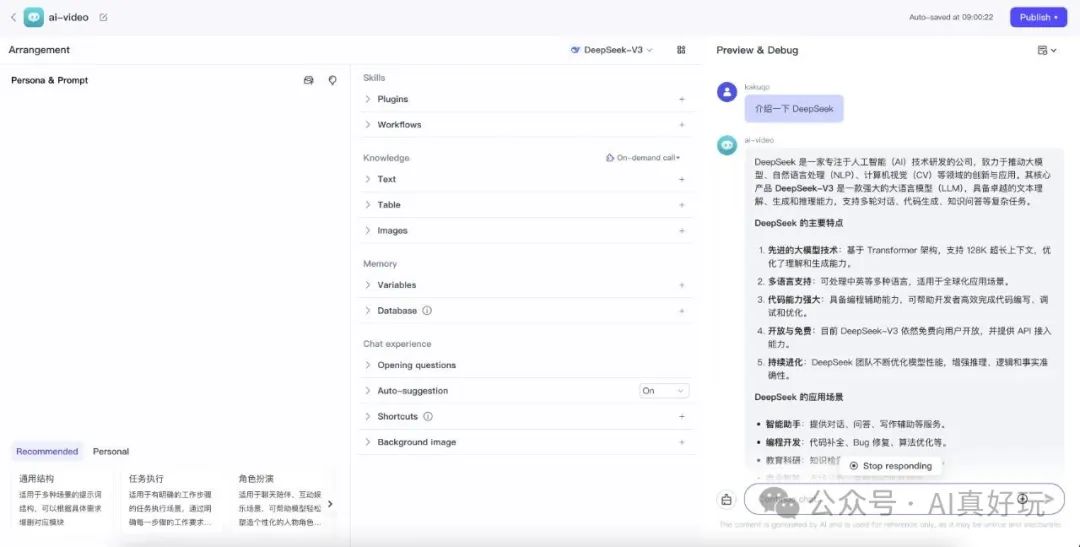
Task: Click the user message 介绍一下 DeepSeek
Action: (x=793, y=109)
